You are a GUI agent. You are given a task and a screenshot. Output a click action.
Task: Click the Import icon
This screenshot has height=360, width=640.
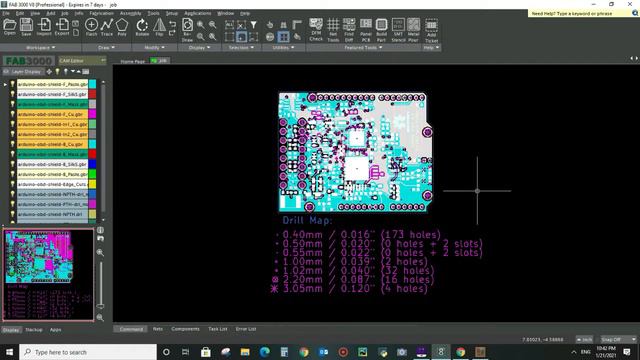pyautogui.click(x=44, y=27)
